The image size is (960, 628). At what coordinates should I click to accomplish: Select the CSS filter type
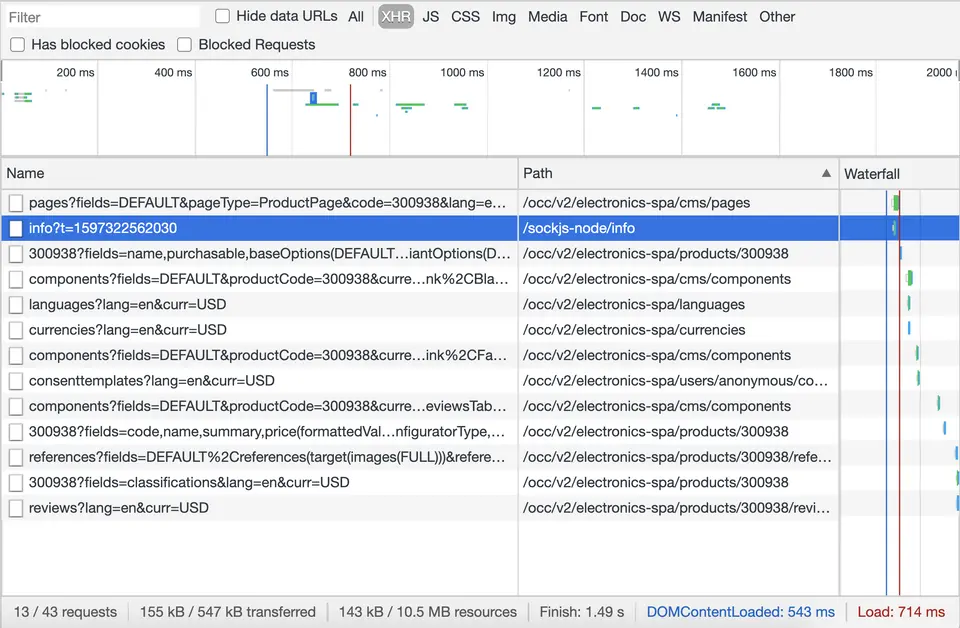point(465,17)
